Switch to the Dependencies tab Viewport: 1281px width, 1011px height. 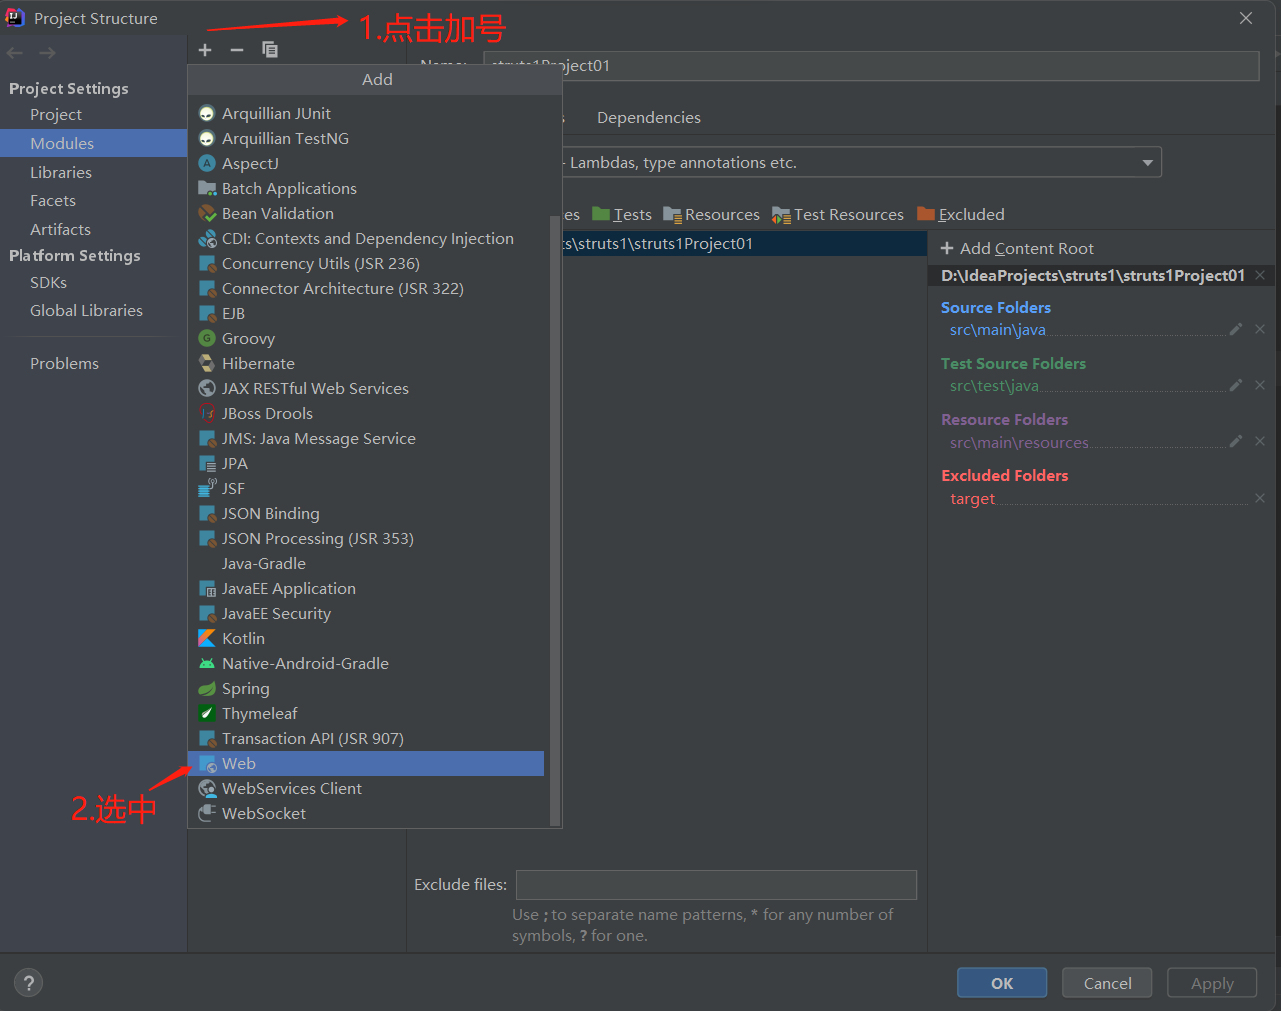tap(649, 118)
